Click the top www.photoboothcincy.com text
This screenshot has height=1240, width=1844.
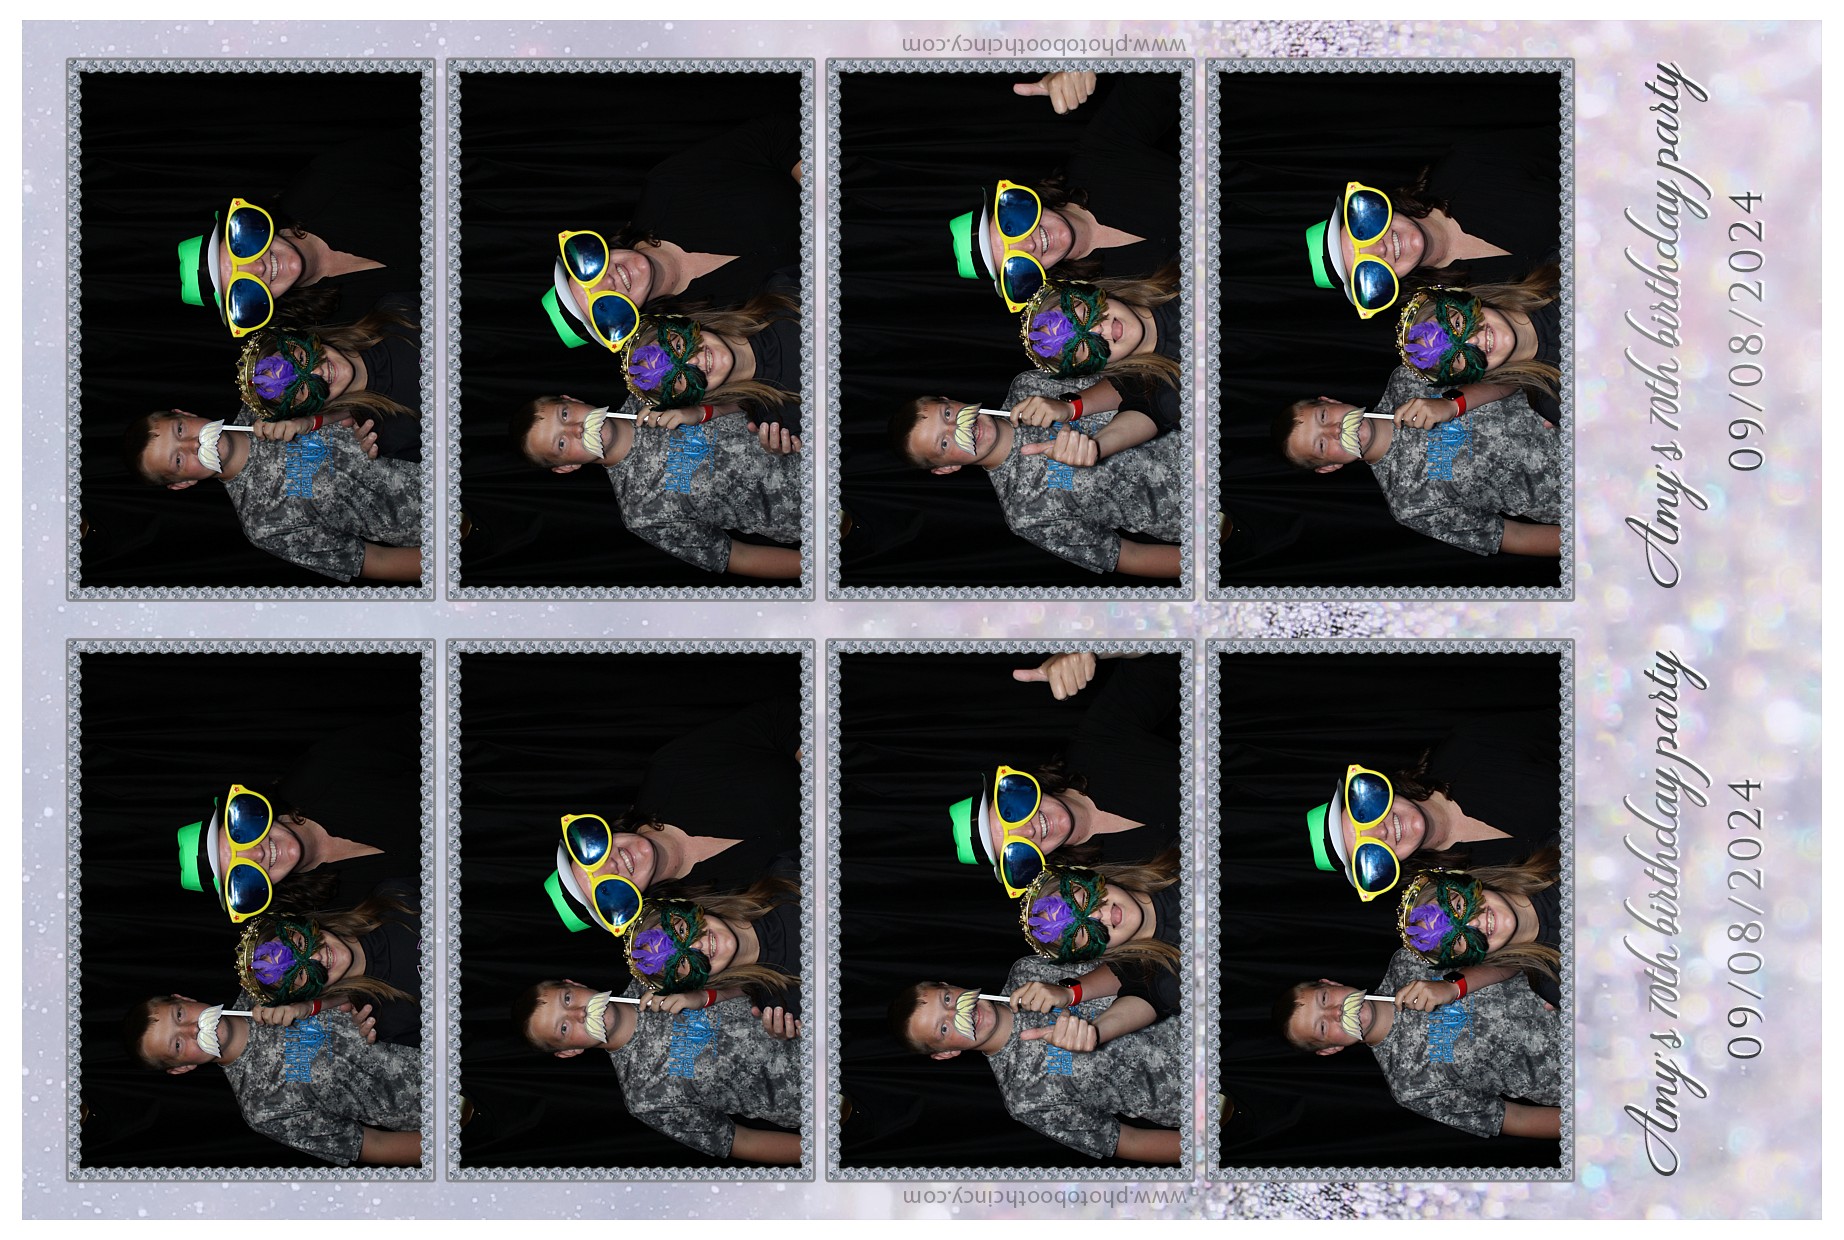(x=1044, y=44)
